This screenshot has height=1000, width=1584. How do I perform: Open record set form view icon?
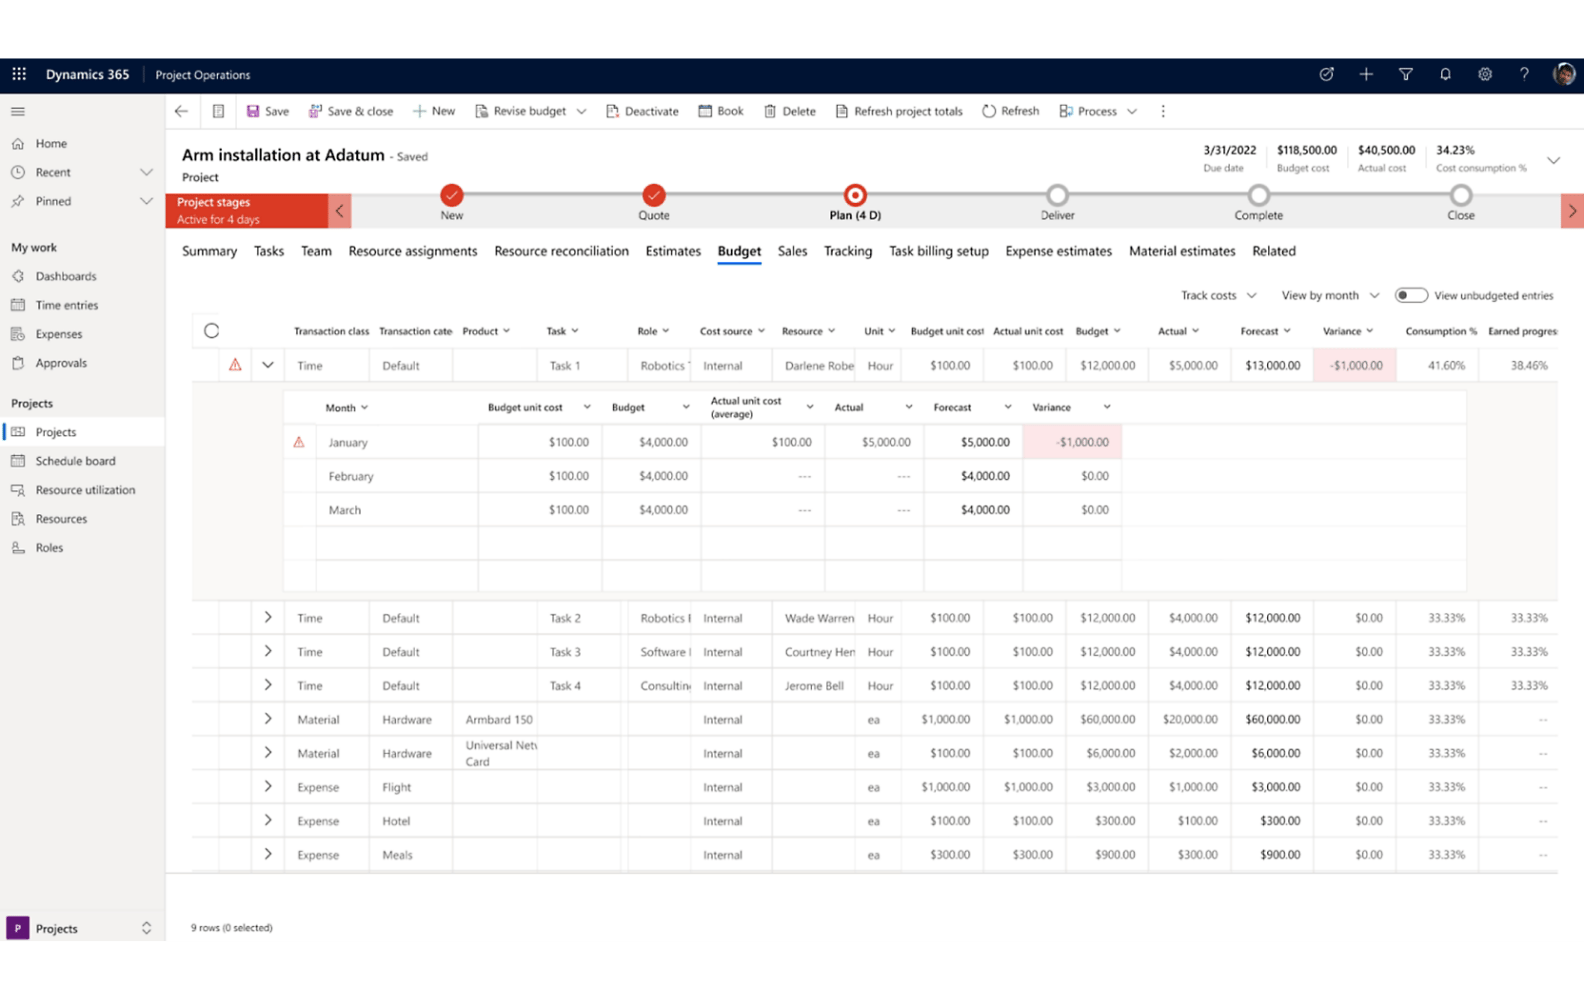(x=218, y=111)
